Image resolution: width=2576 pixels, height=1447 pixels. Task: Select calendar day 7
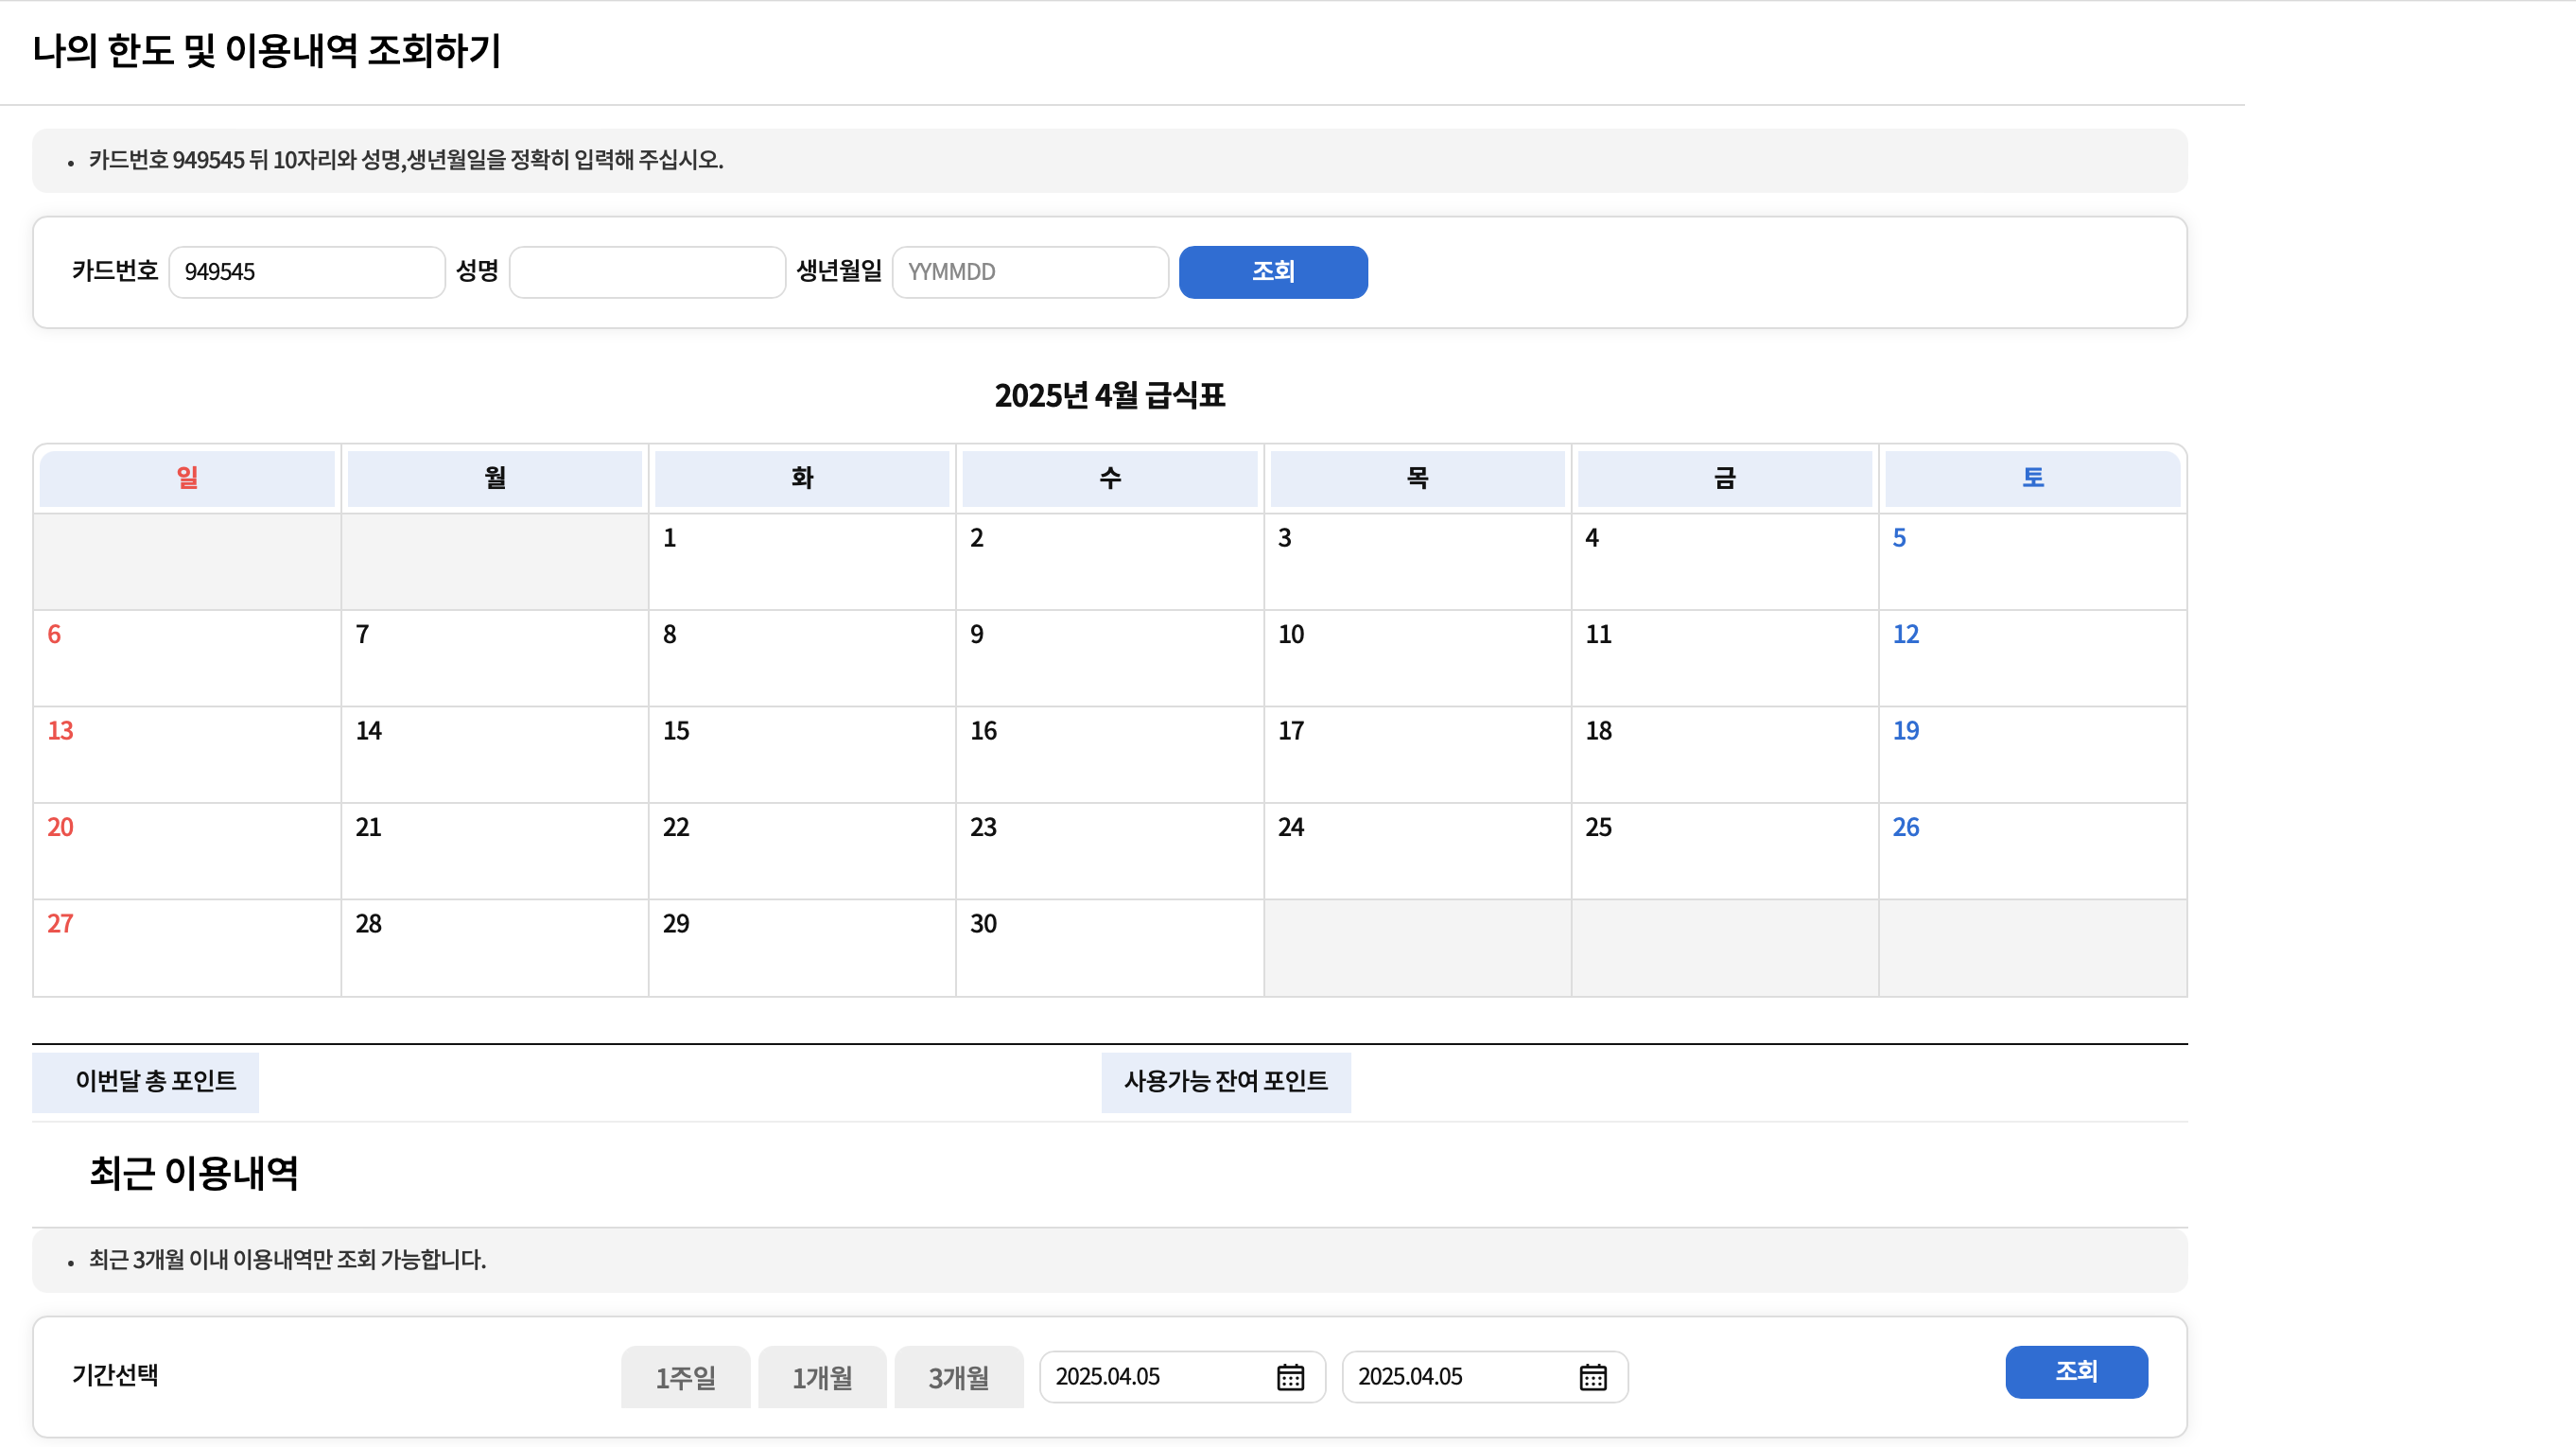(x=494, y=658)
